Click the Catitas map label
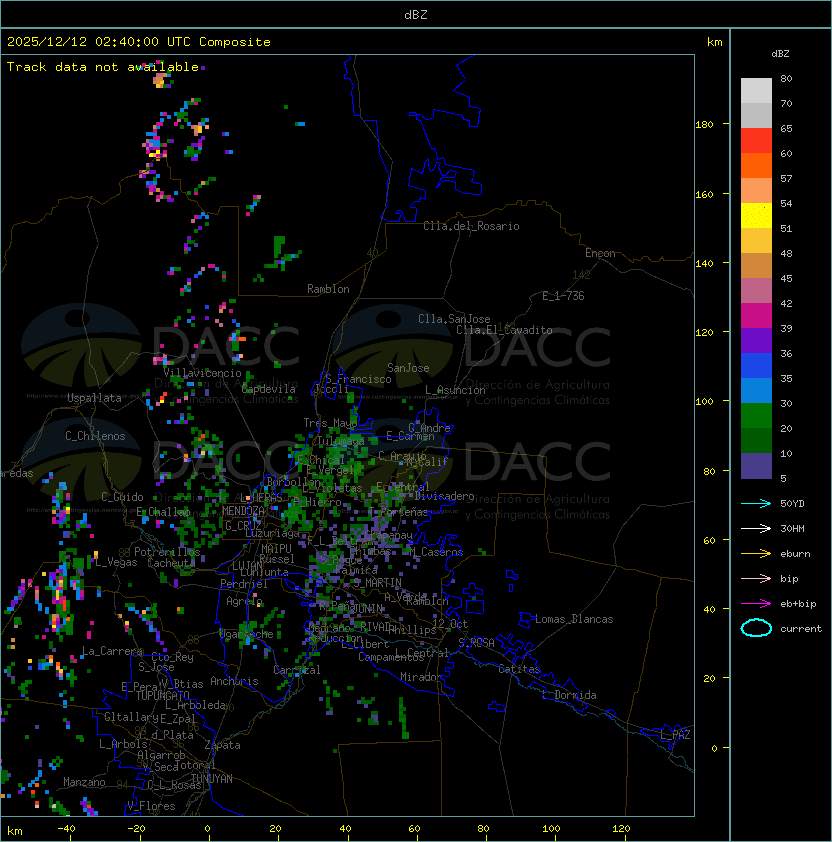Screen dimensions: 832x842 tap(519, 669)
